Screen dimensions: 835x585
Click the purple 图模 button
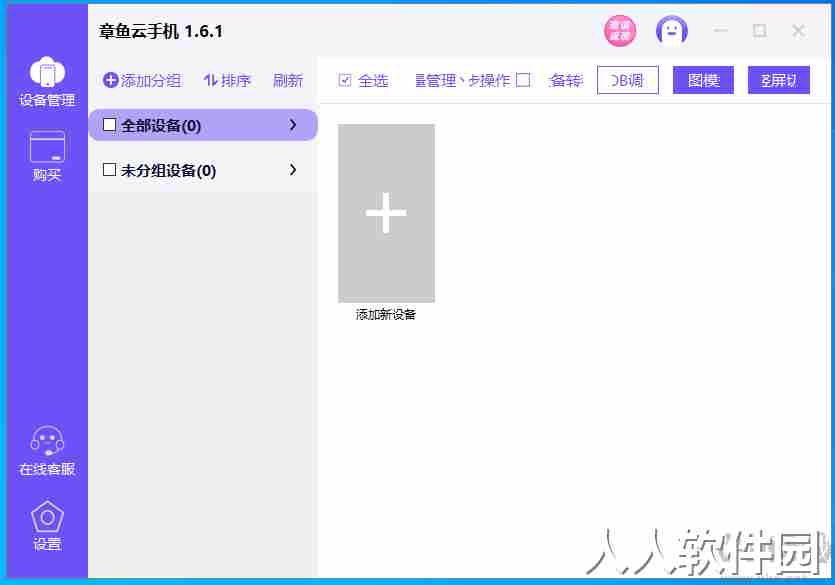click(x=703, y=80)
